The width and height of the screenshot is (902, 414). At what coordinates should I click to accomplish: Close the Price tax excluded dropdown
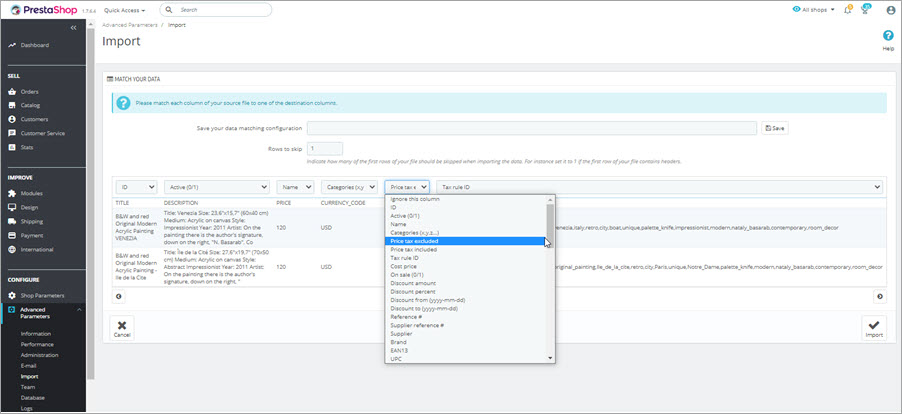[x=407, y=187]
